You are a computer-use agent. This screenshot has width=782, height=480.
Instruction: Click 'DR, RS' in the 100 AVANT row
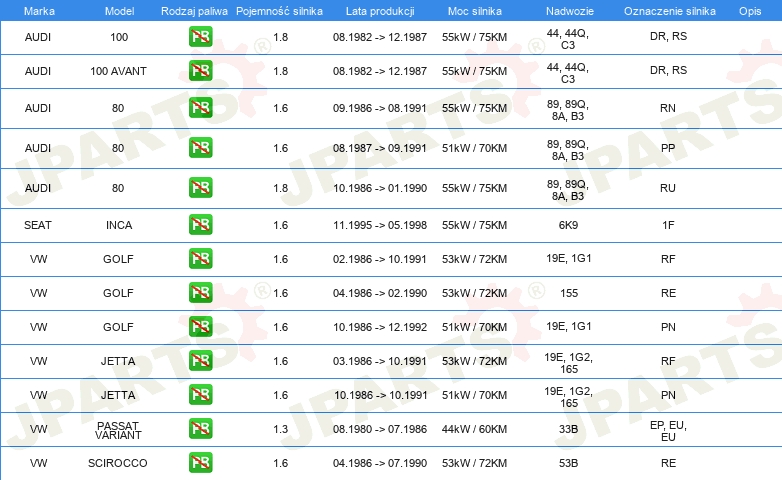pyautogui.click(x=668, y=70)
